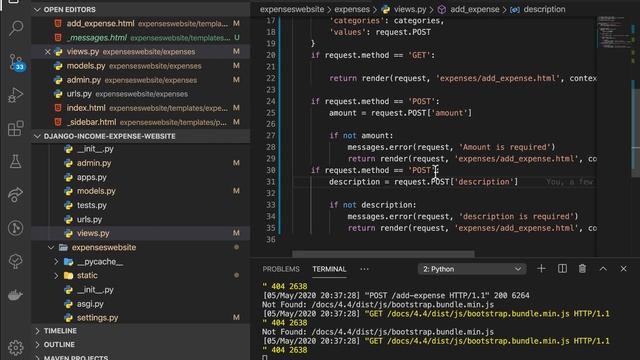
Task: Click expenses in the breadcrumb
Action: tap(352, 9)
